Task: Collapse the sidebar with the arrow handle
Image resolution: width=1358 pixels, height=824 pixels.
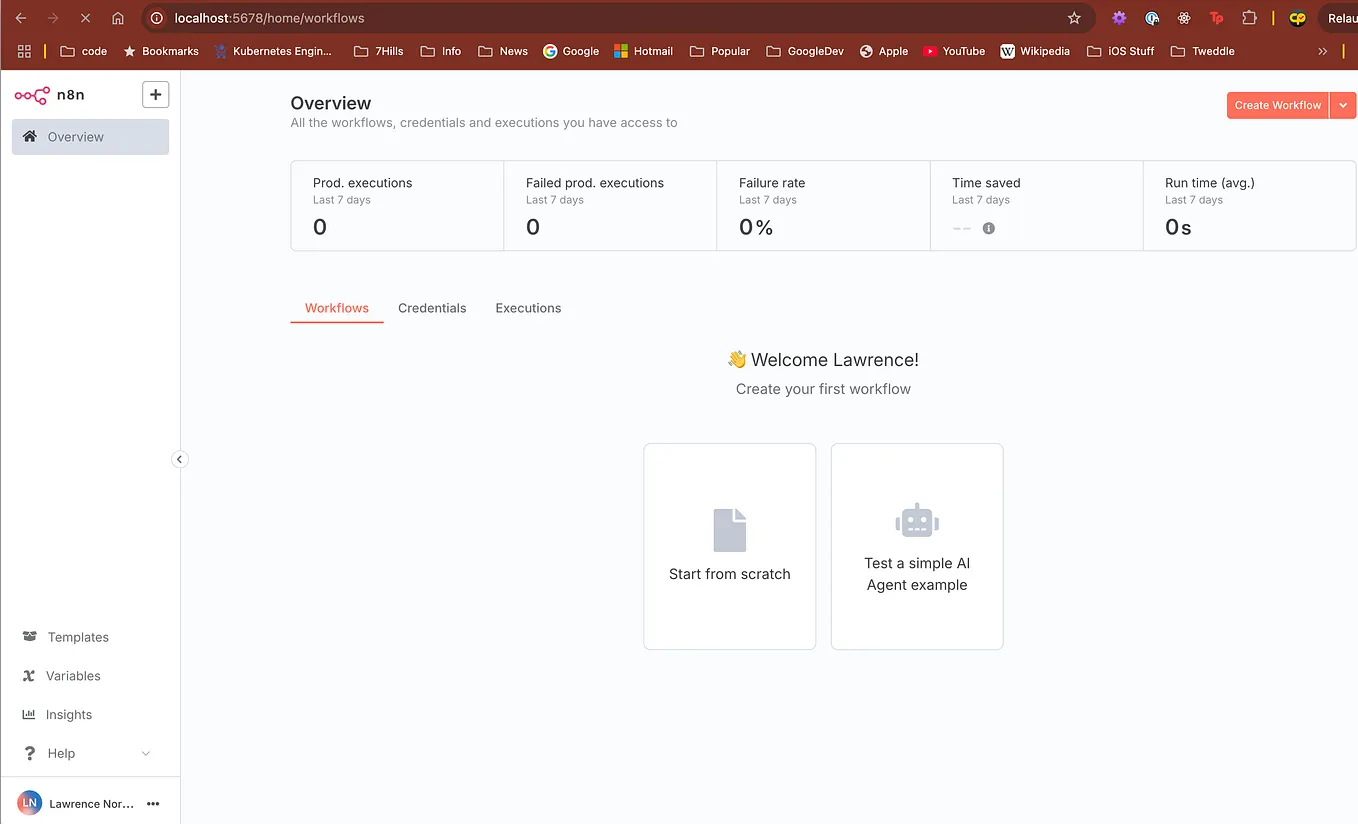Action: click(180, 459)
